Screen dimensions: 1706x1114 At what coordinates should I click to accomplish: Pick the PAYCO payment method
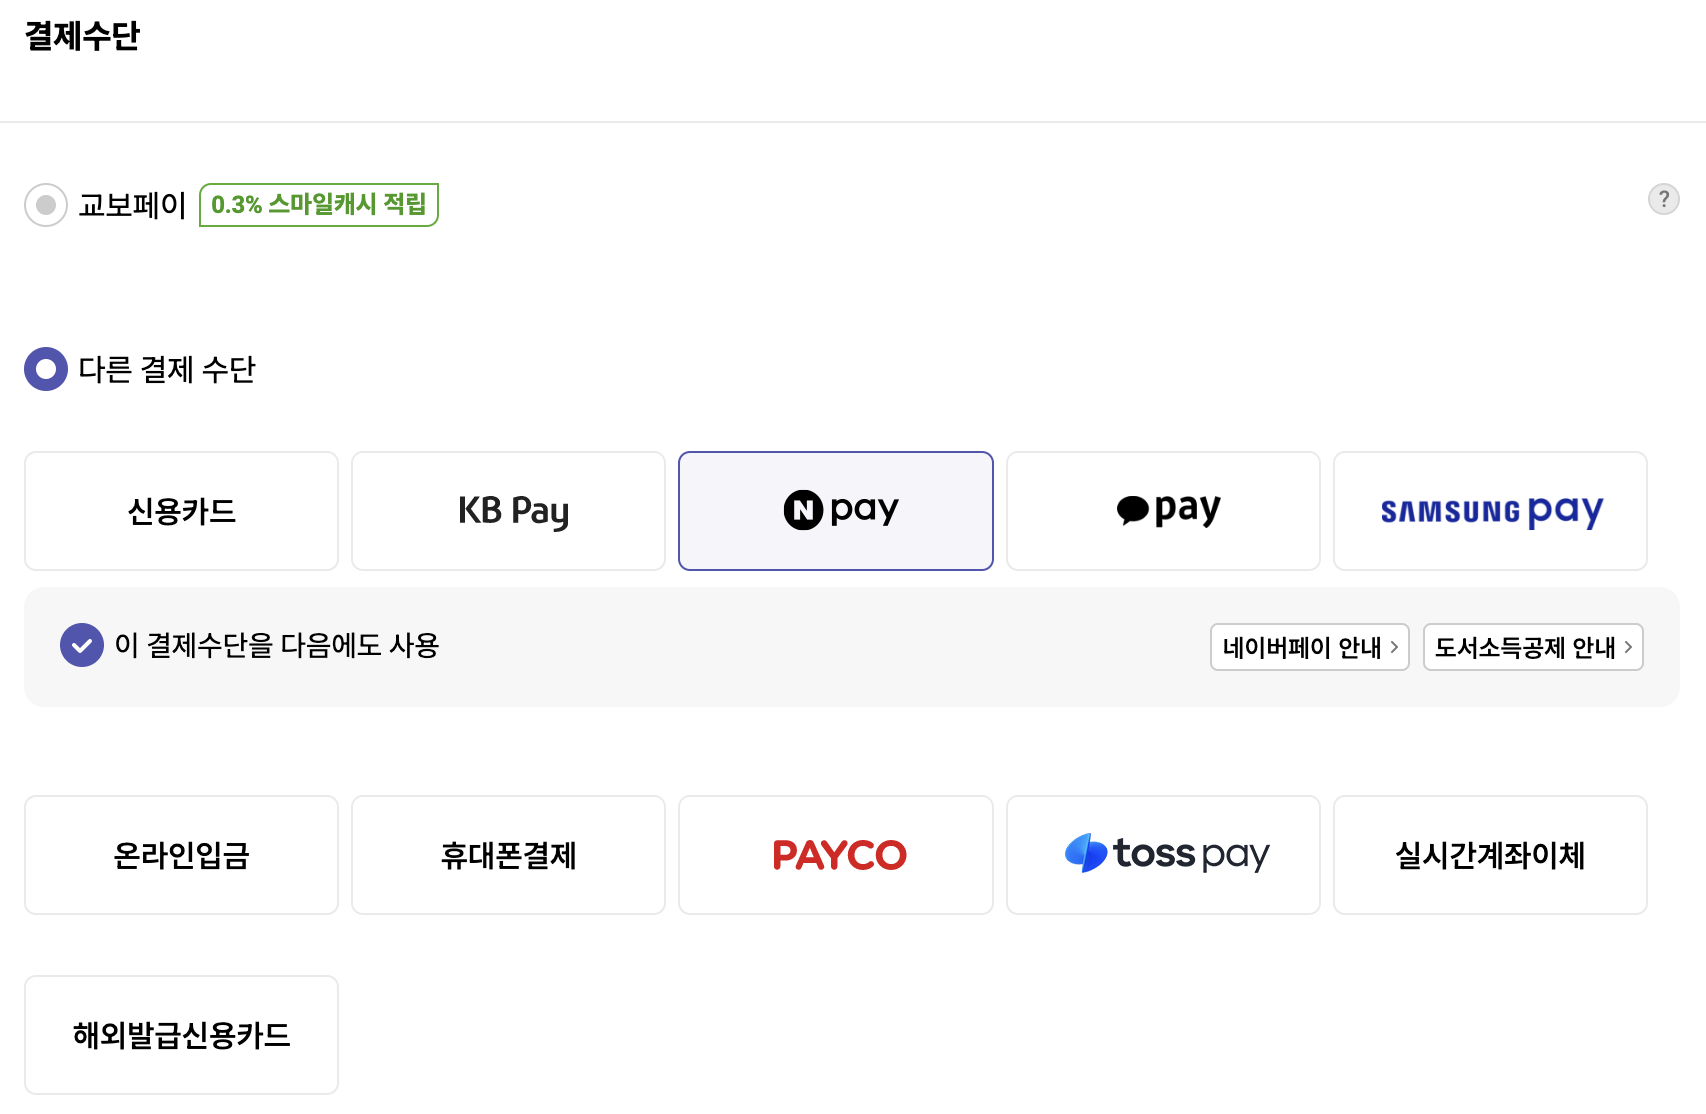(x=836, y=855)
